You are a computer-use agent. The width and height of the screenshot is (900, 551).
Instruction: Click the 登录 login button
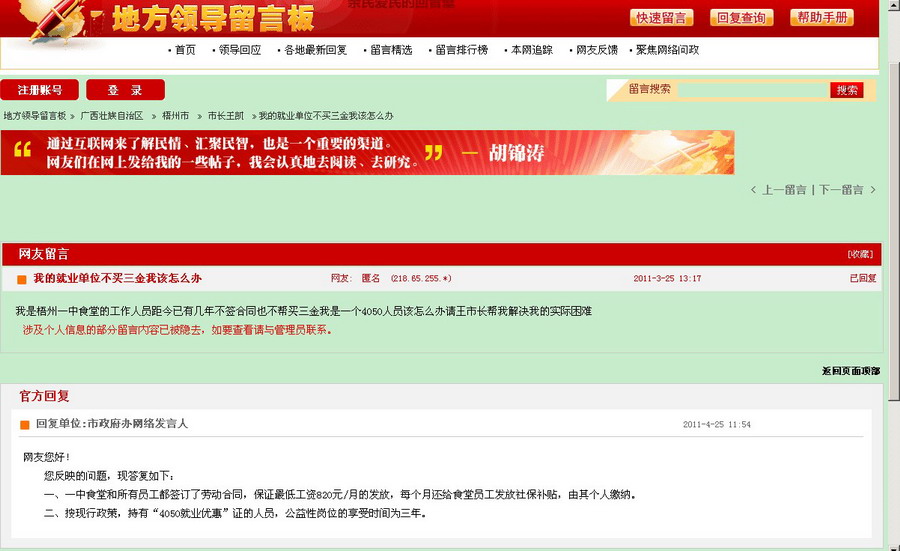[125, 90]
